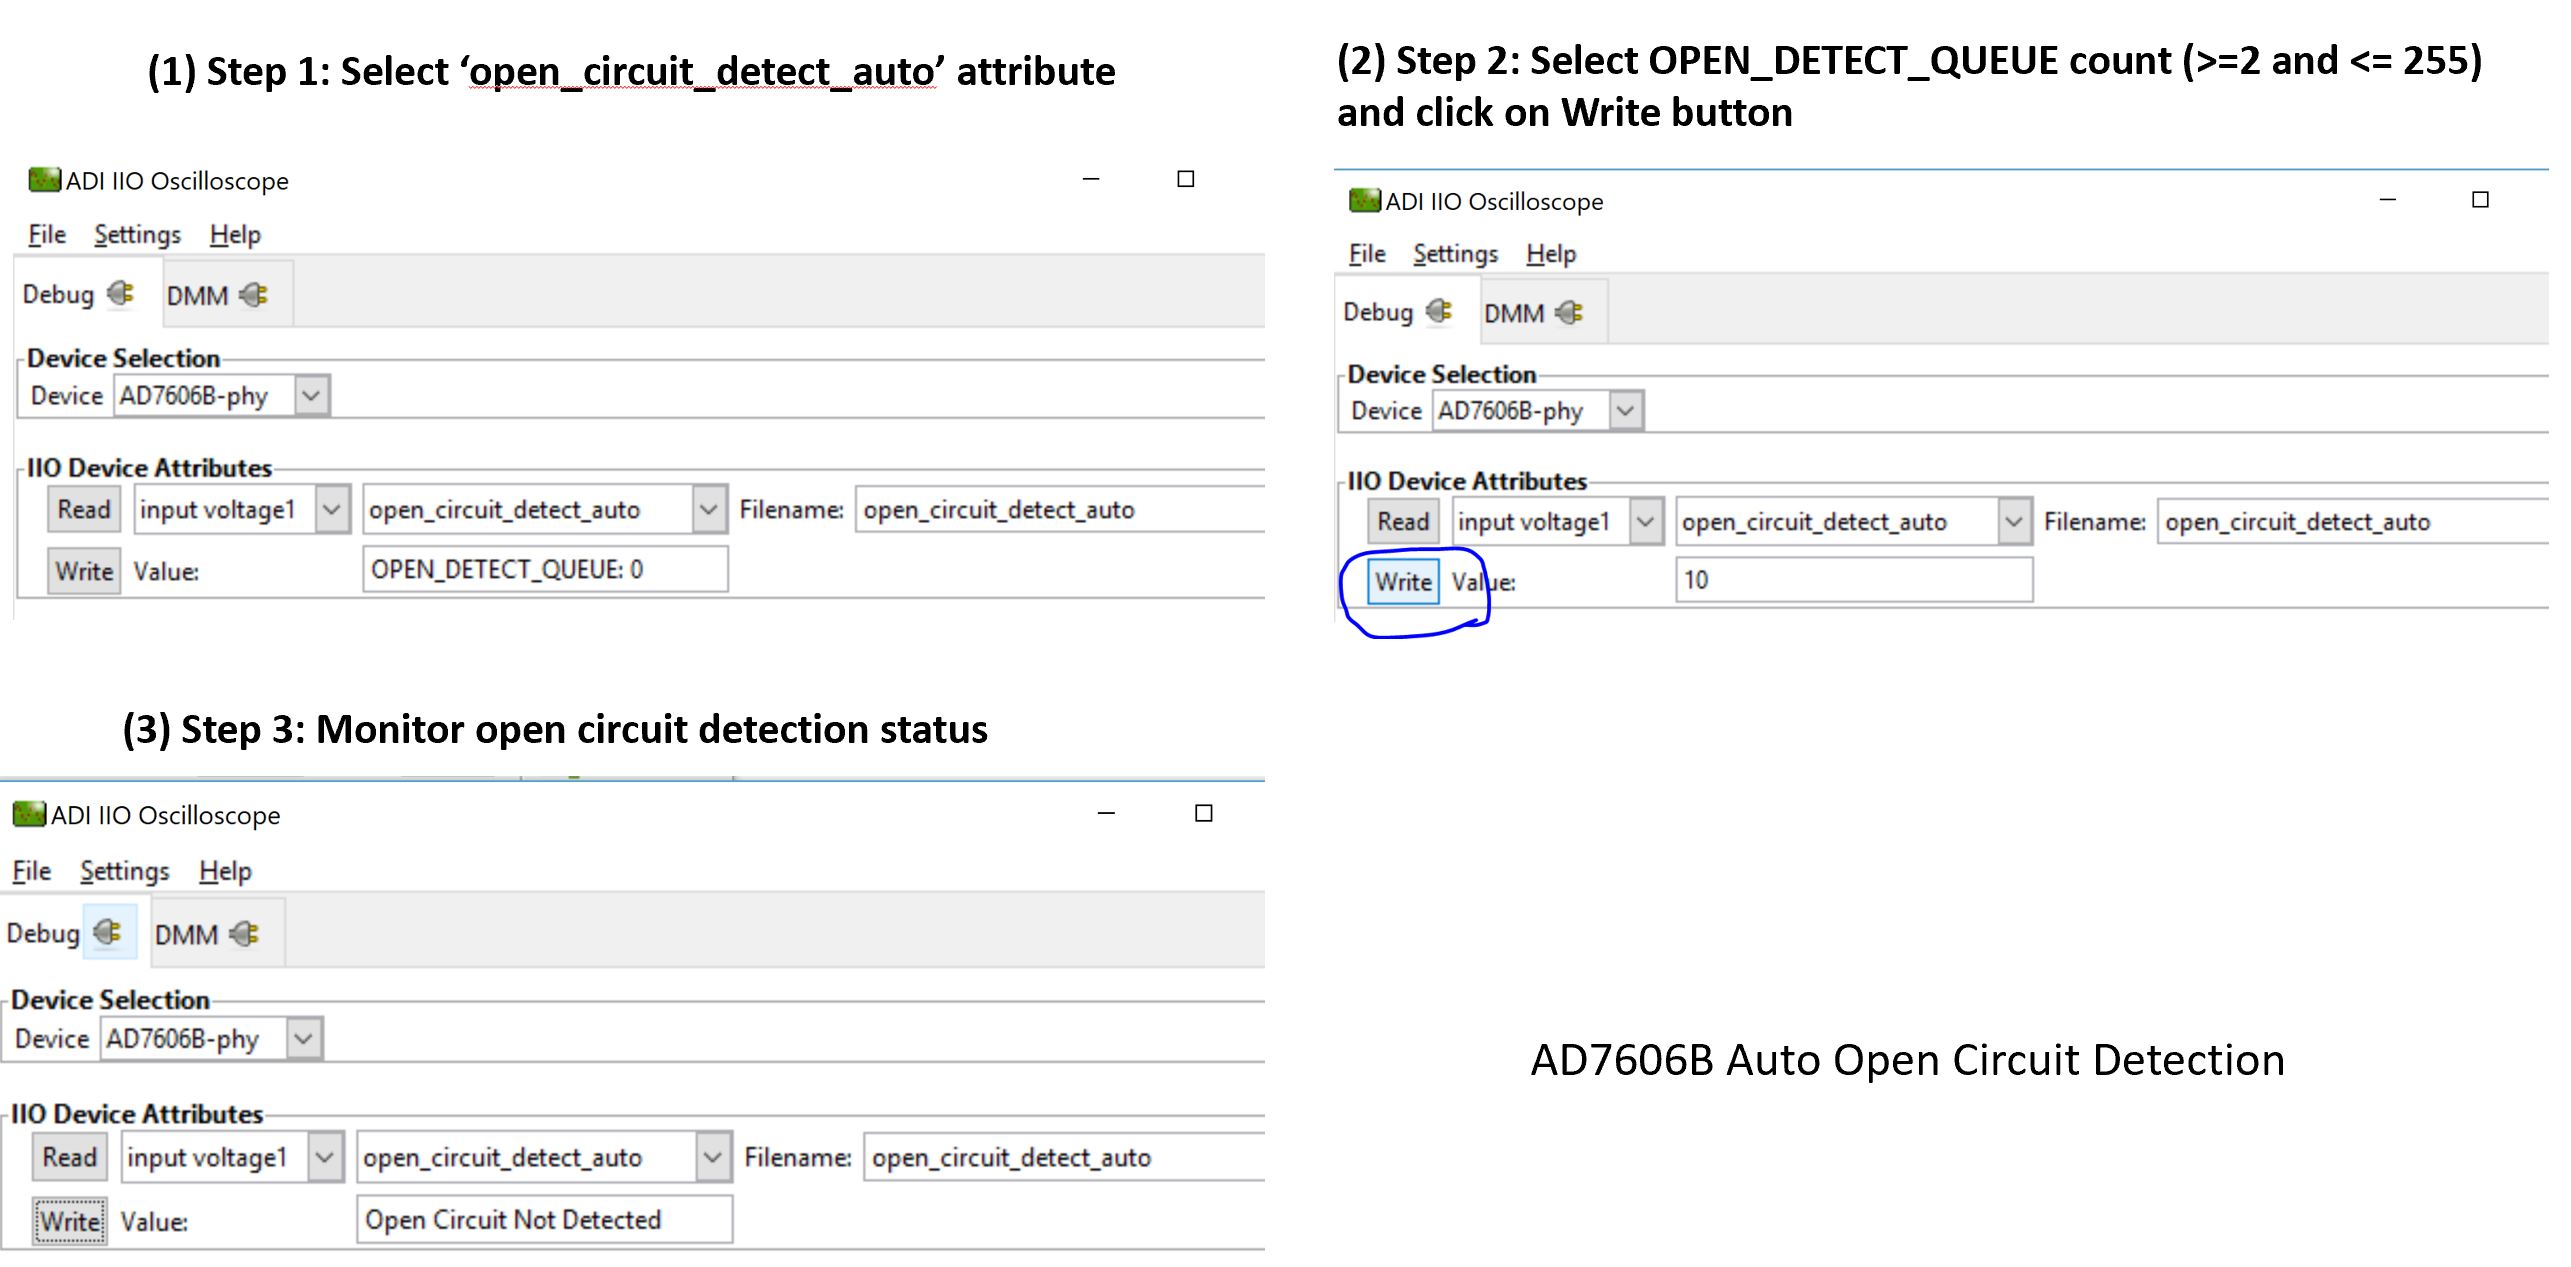Open File menu in Step 2 window
Screen dimensions: 2571x1267
(1367, 254)
